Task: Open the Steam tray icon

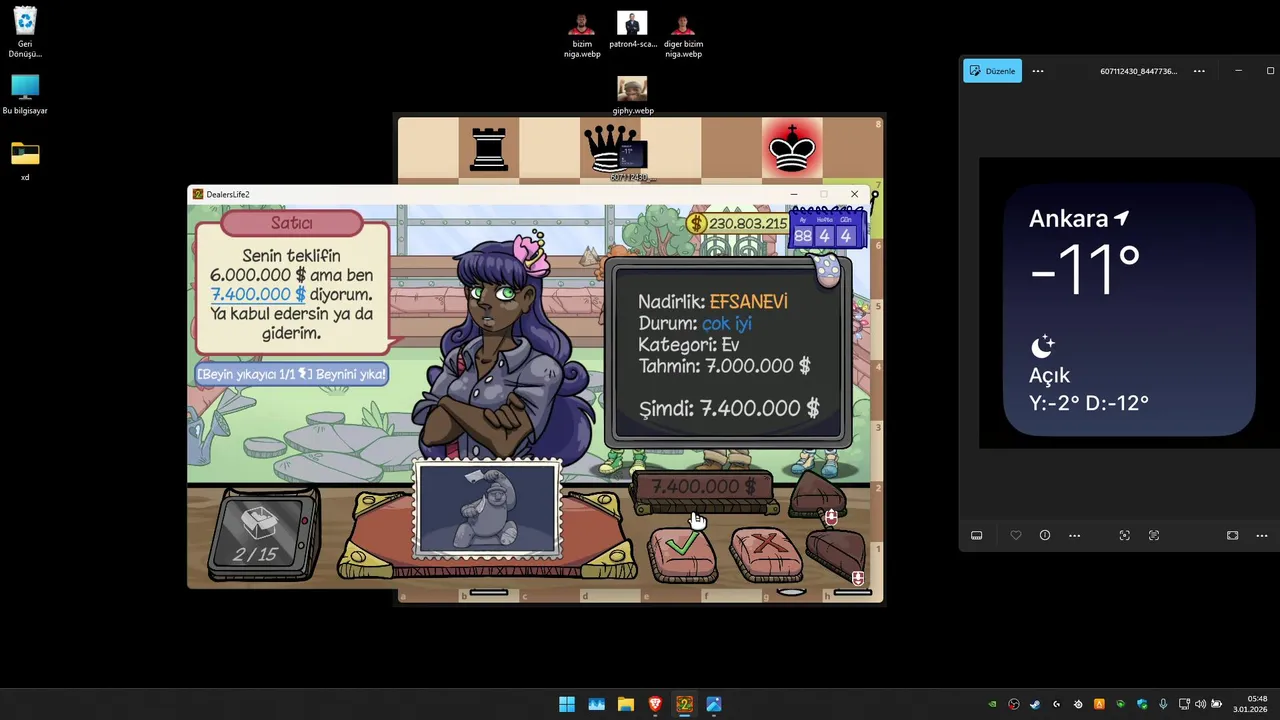Action: 1035,704
